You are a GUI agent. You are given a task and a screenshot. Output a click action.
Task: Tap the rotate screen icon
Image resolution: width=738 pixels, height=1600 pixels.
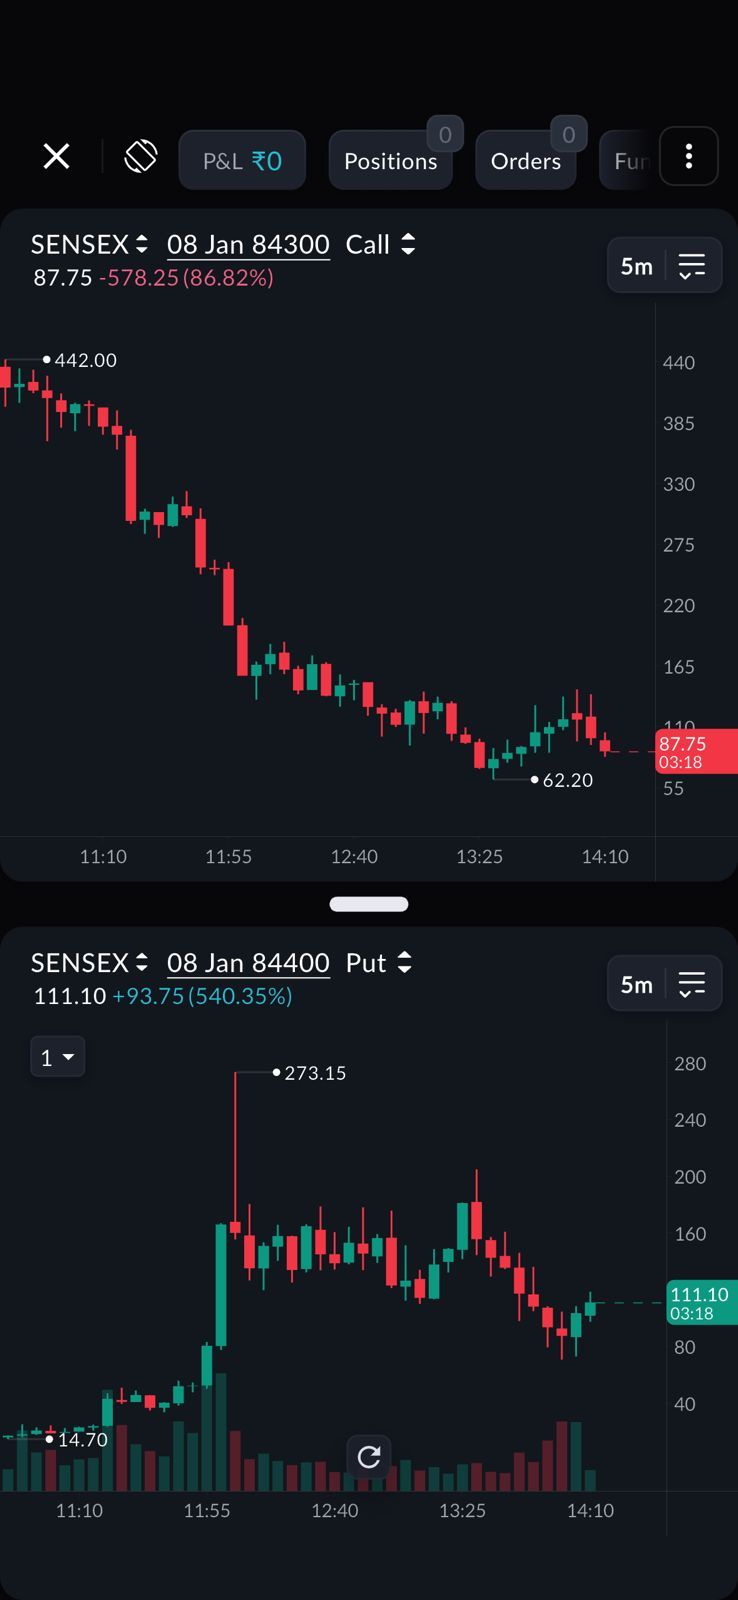[141, 157]
